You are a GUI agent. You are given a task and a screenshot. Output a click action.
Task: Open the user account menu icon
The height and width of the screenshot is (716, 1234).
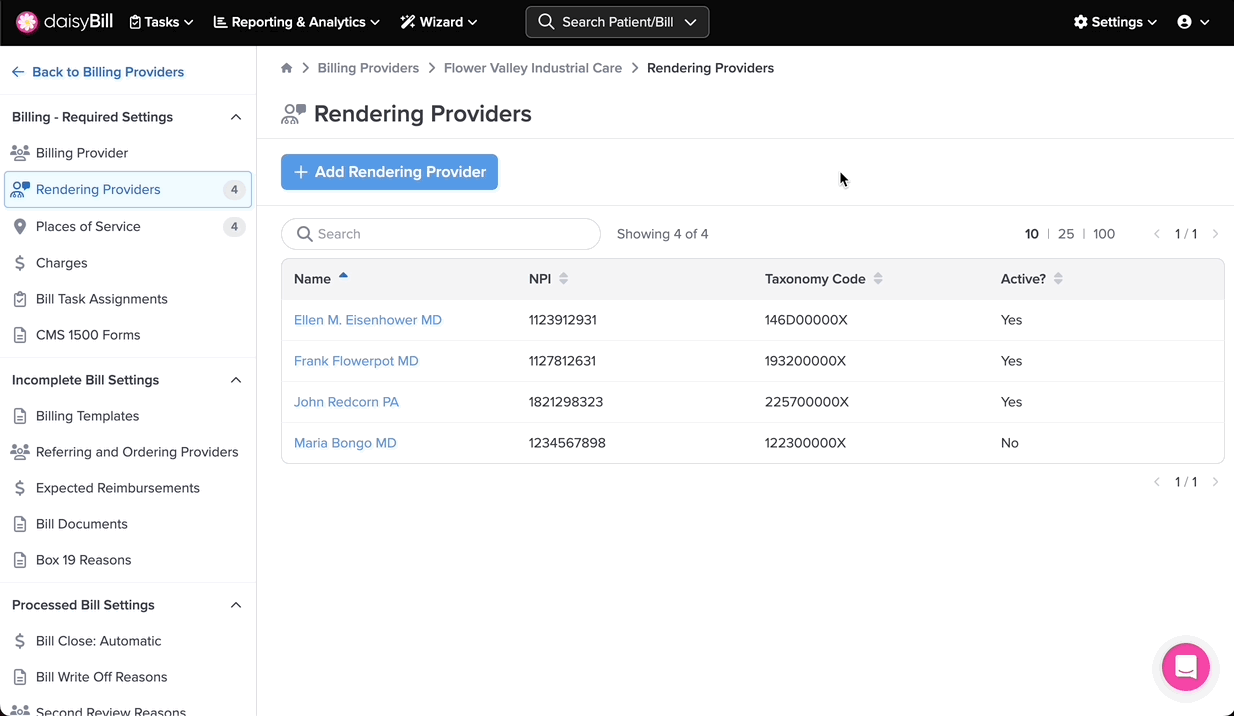tap(1185, 22)
